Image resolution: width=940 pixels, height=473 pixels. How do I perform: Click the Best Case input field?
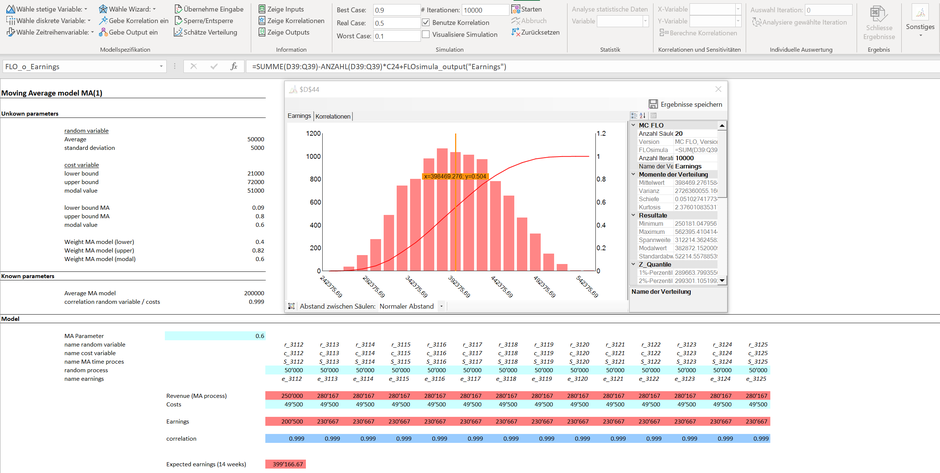point(396,10)
